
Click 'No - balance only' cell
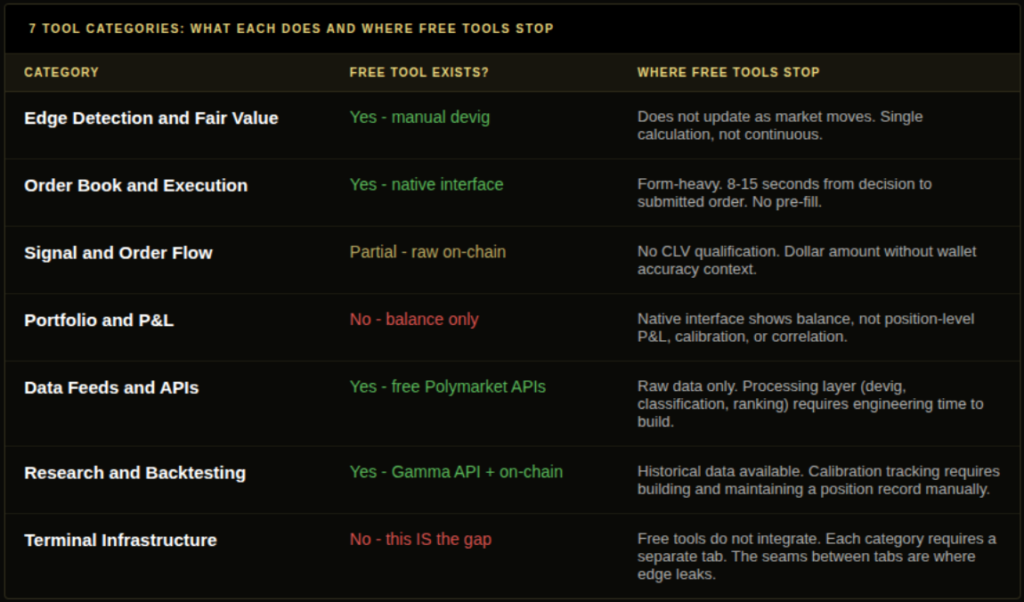tap(414, 319)
